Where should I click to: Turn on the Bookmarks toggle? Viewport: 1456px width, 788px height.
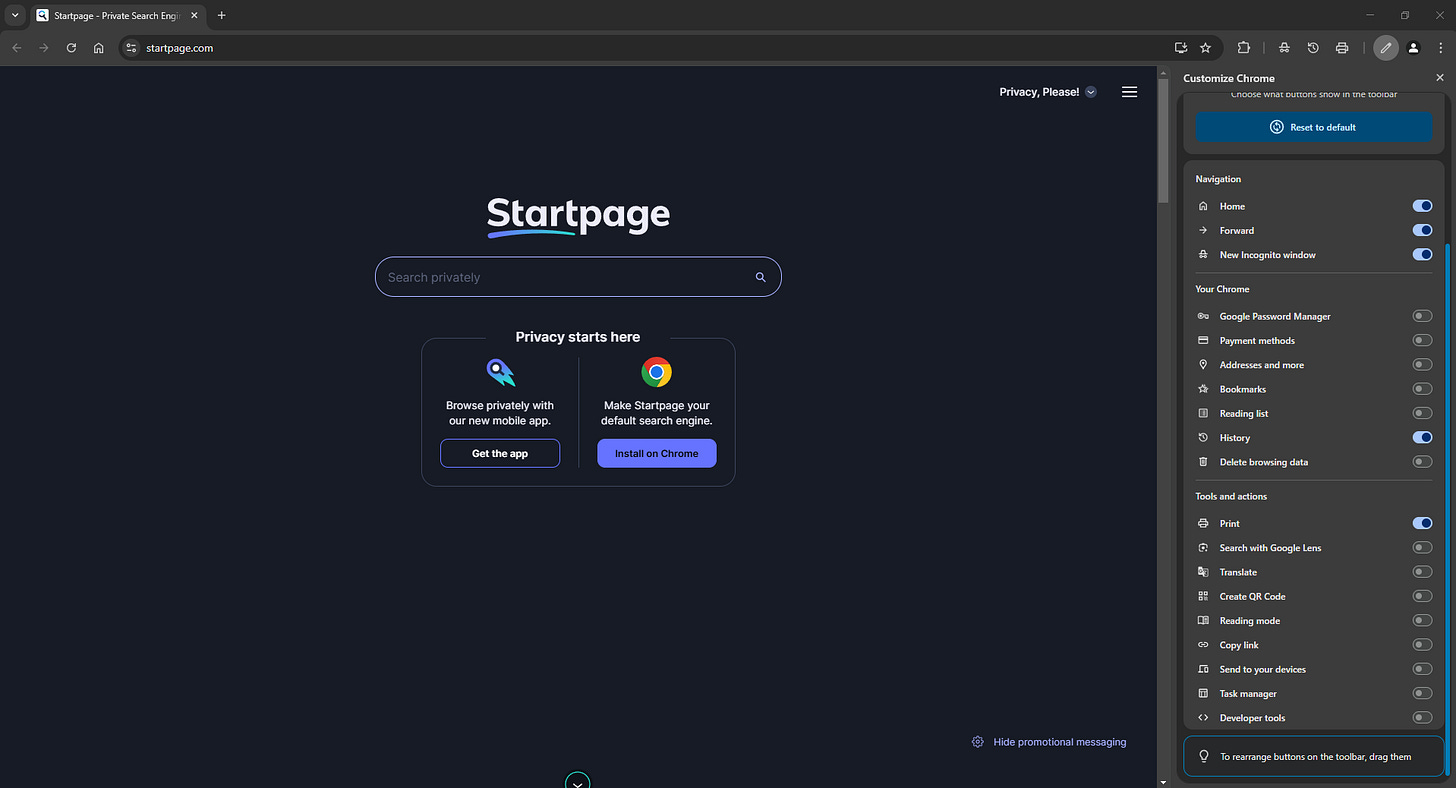tap(1422, 389)
